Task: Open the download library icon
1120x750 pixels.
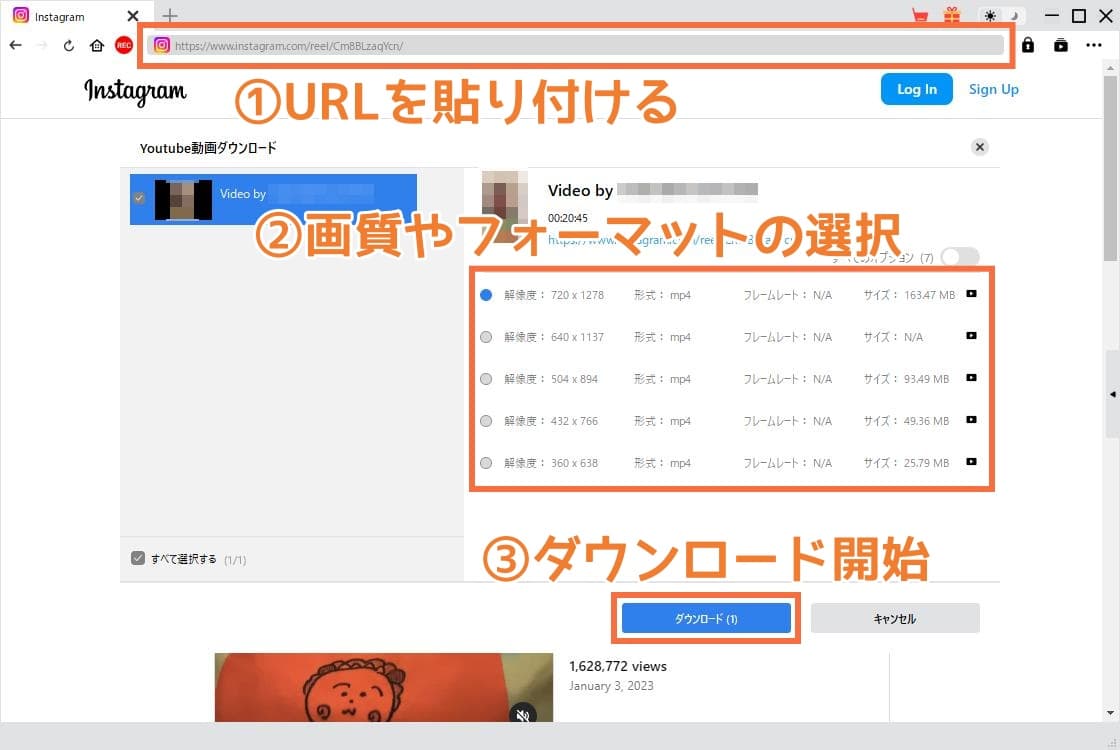Action: pyautogui.click(x=1061, y=45)
